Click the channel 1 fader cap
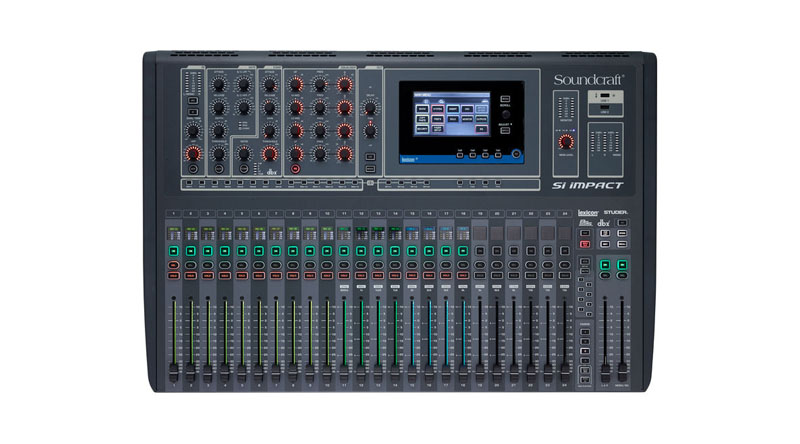The width and height of the screenshot is (800, 444). 174,370
